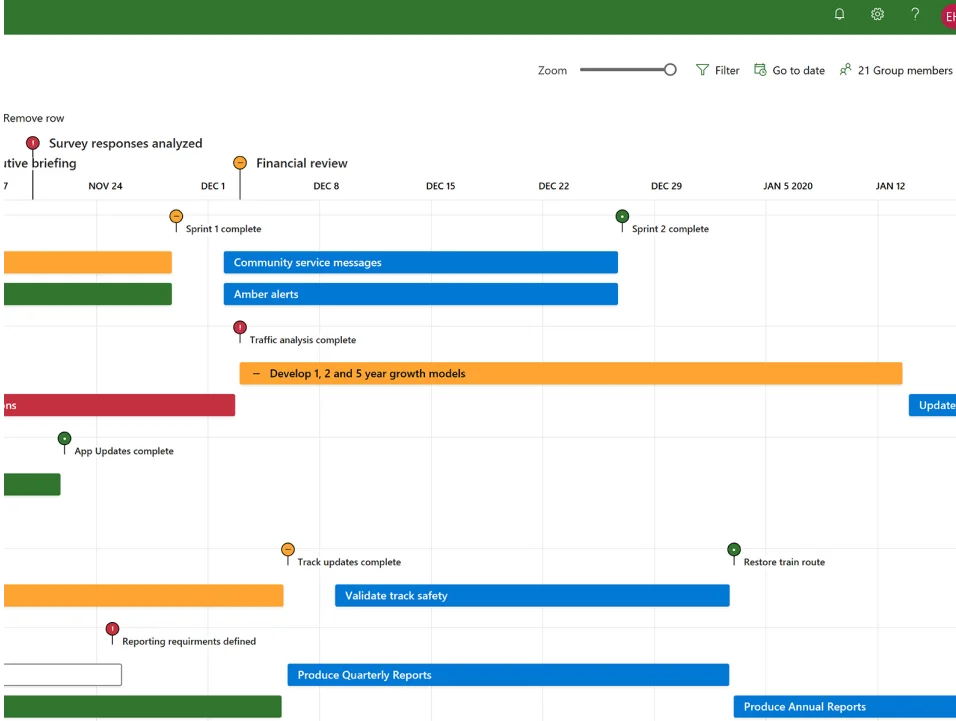
Task: Open the settings gear icon
Action: point(877,14)
